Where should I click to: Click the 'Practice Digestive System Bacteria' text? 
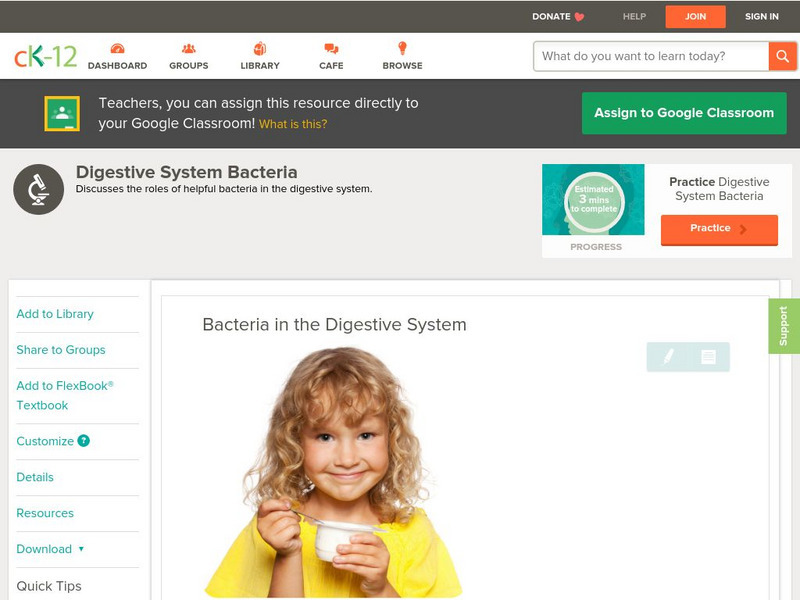pyautogui.click(x=719, y=189)
